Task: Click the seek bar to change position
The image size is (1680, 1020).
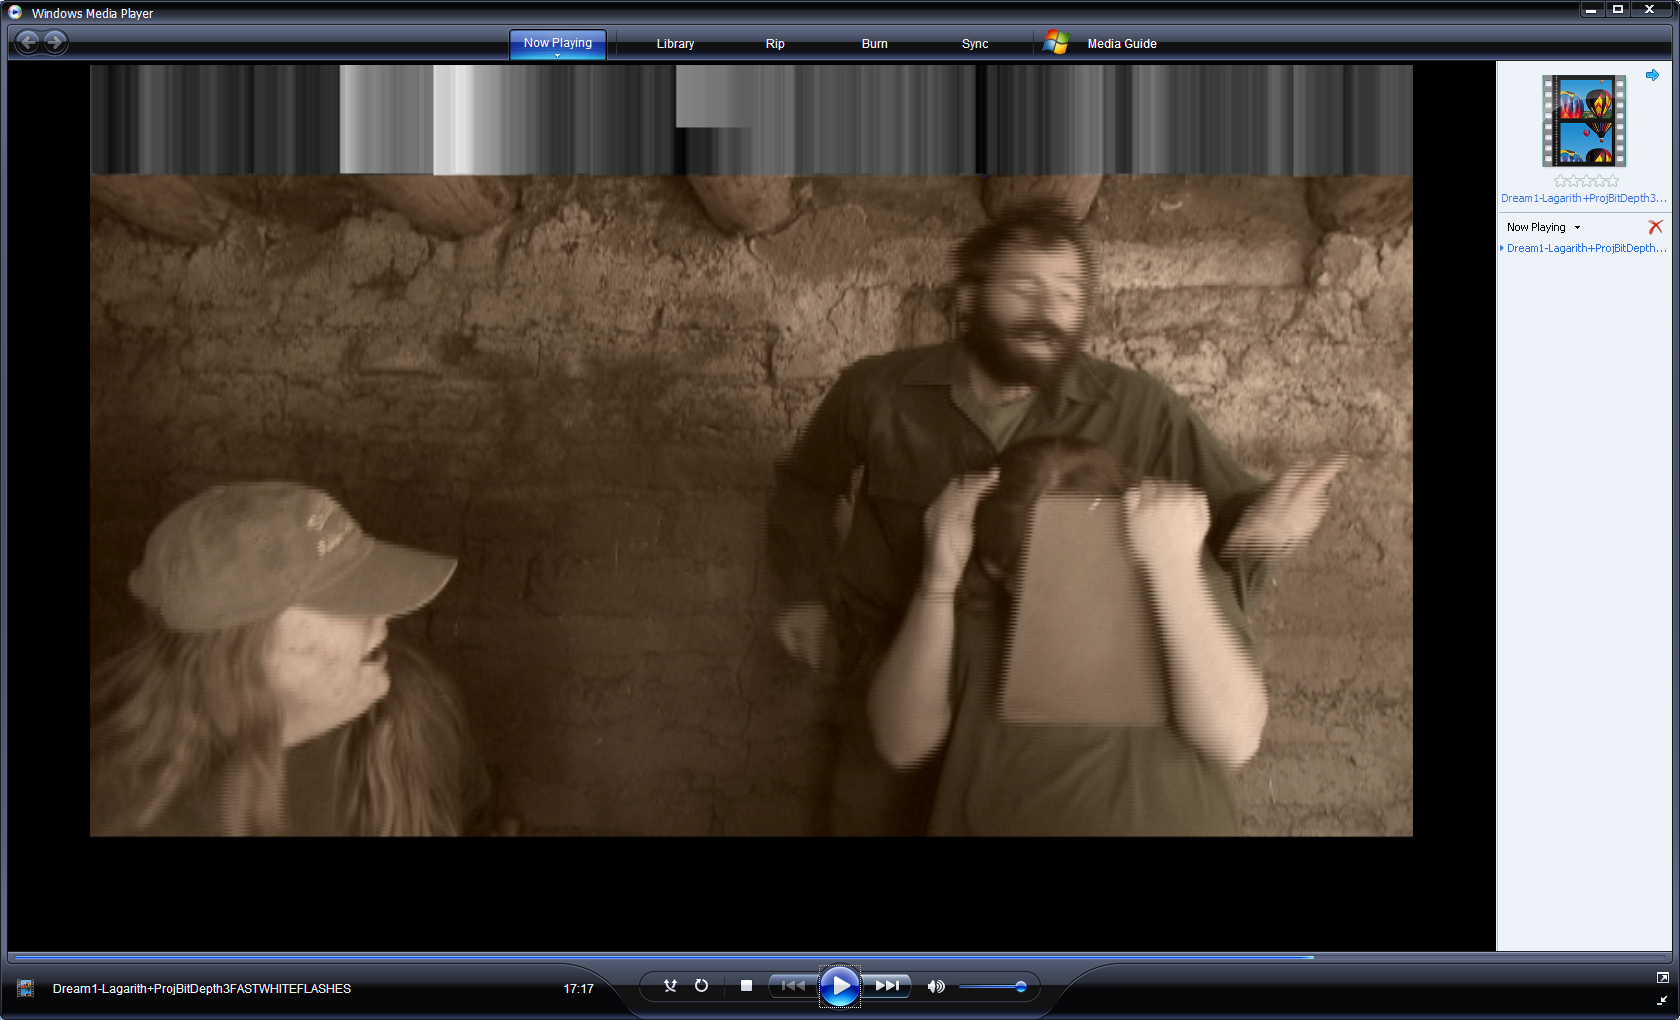Action: coord(839,957)
